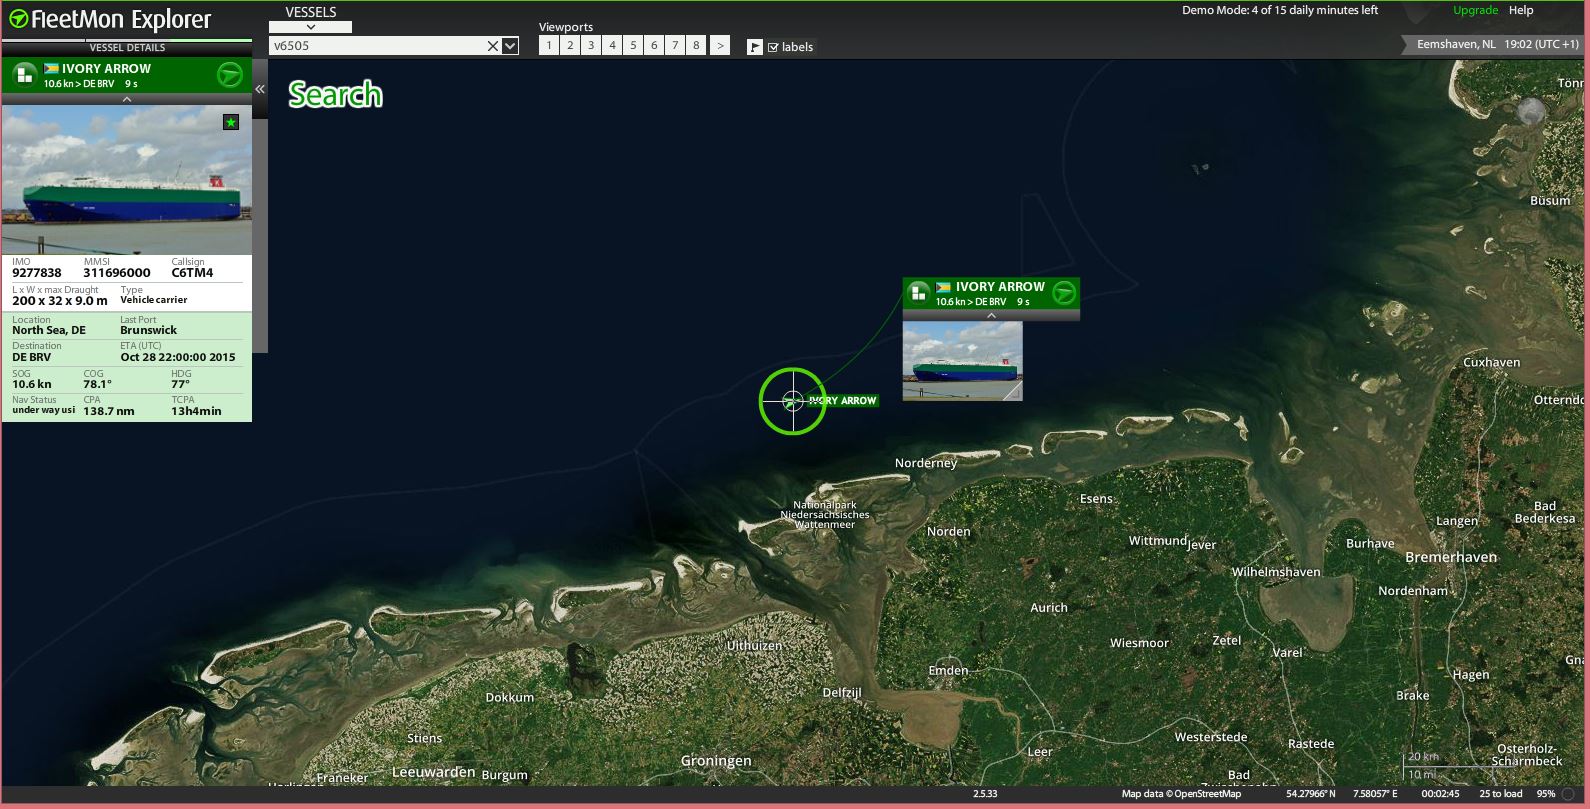Click the Upgrade link

click(1475, 10)
